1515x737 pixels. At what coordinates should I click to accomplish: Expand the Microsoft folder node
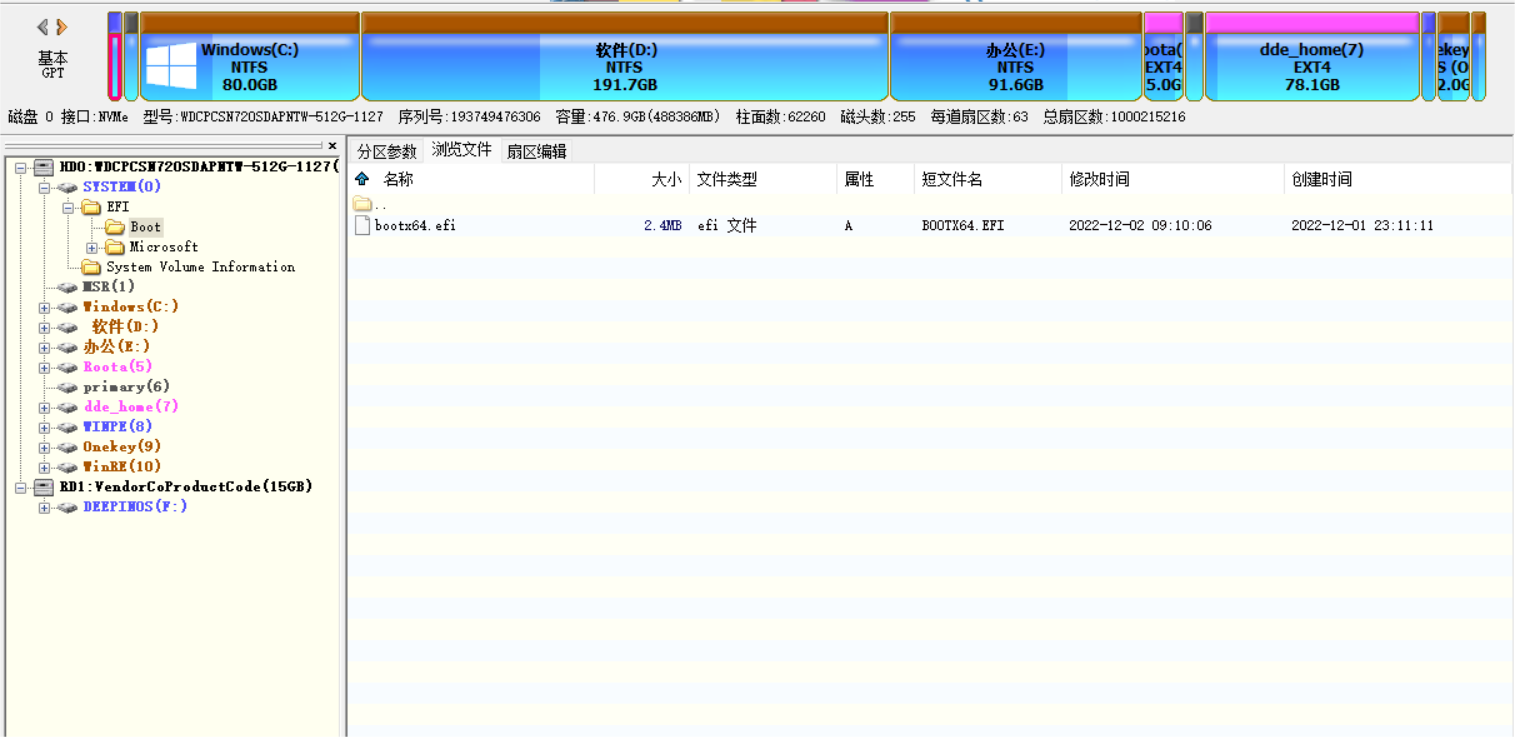[x=92, y=247]
